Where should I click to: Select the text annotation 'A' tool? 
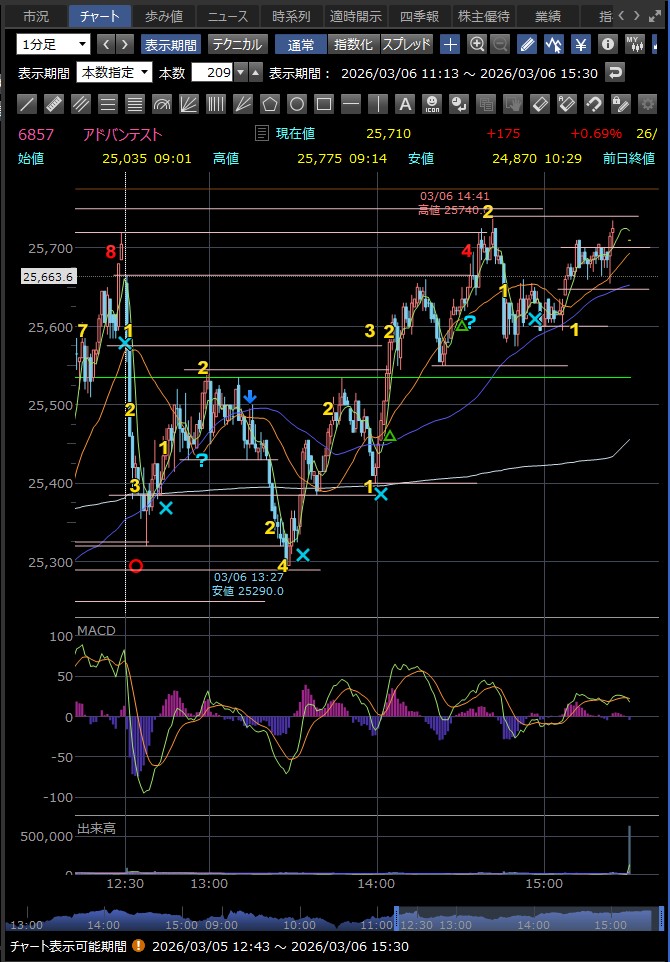(x=404, y=103)
